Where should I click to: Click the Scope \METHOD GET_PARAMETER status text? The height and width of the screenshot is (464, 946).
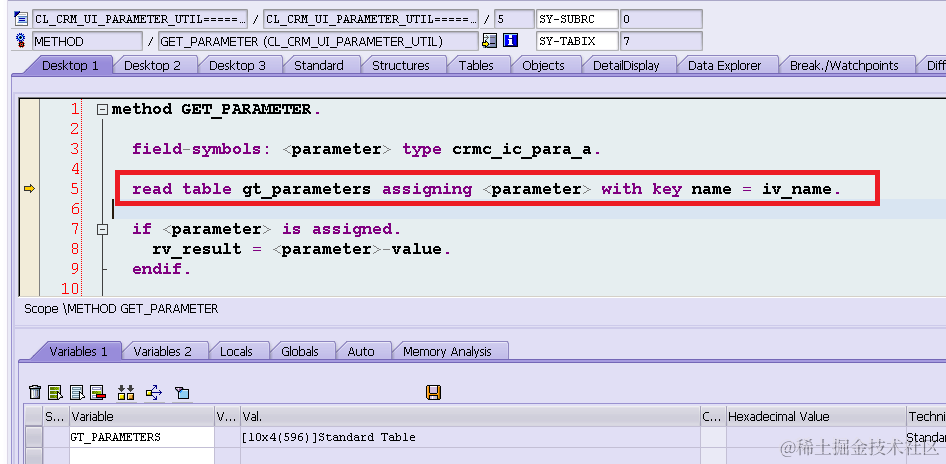121,309
